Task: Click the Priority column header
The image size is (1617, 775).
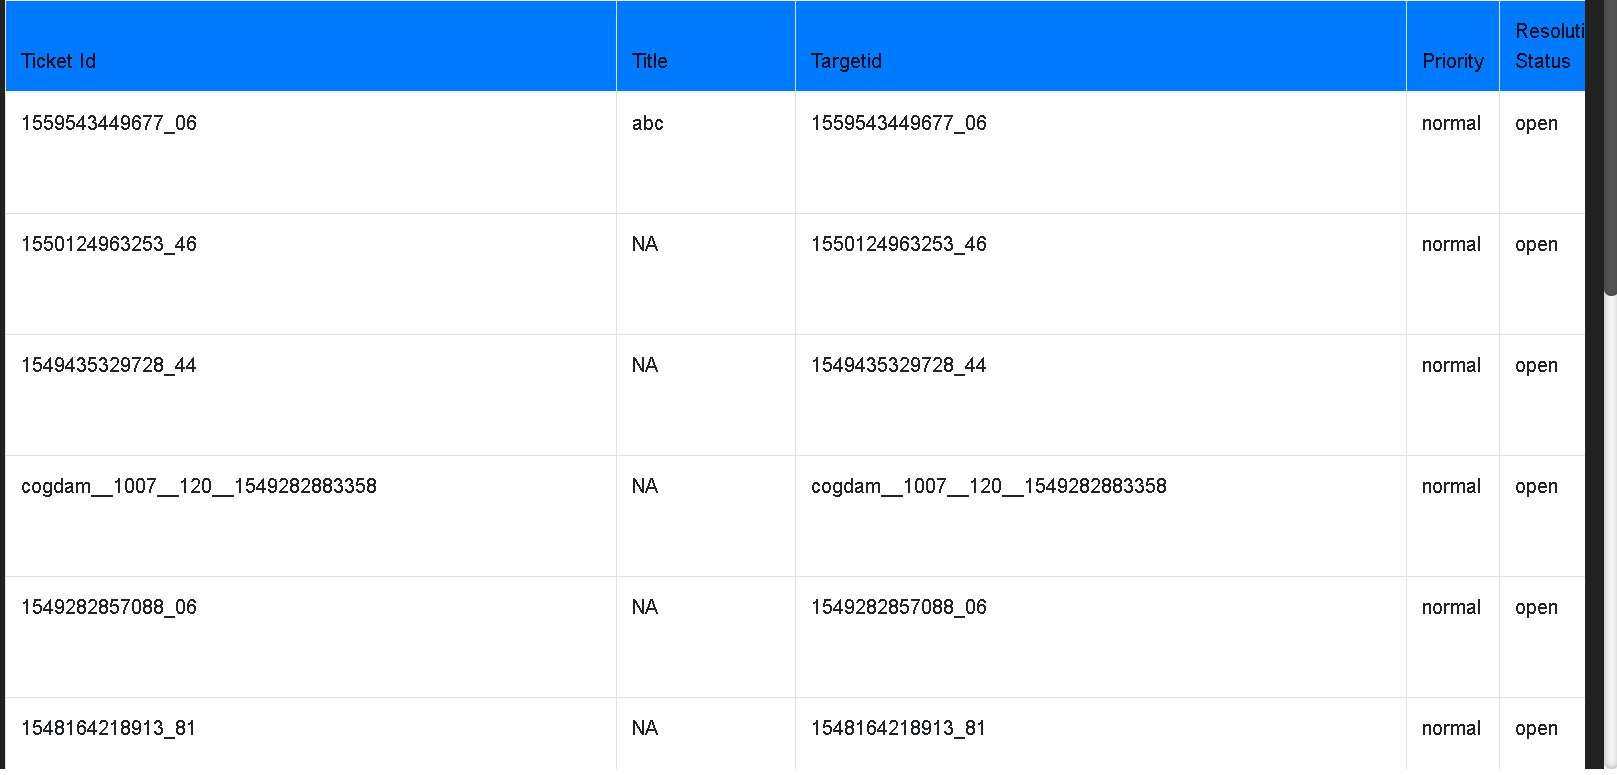Action: pos(1453,46)
